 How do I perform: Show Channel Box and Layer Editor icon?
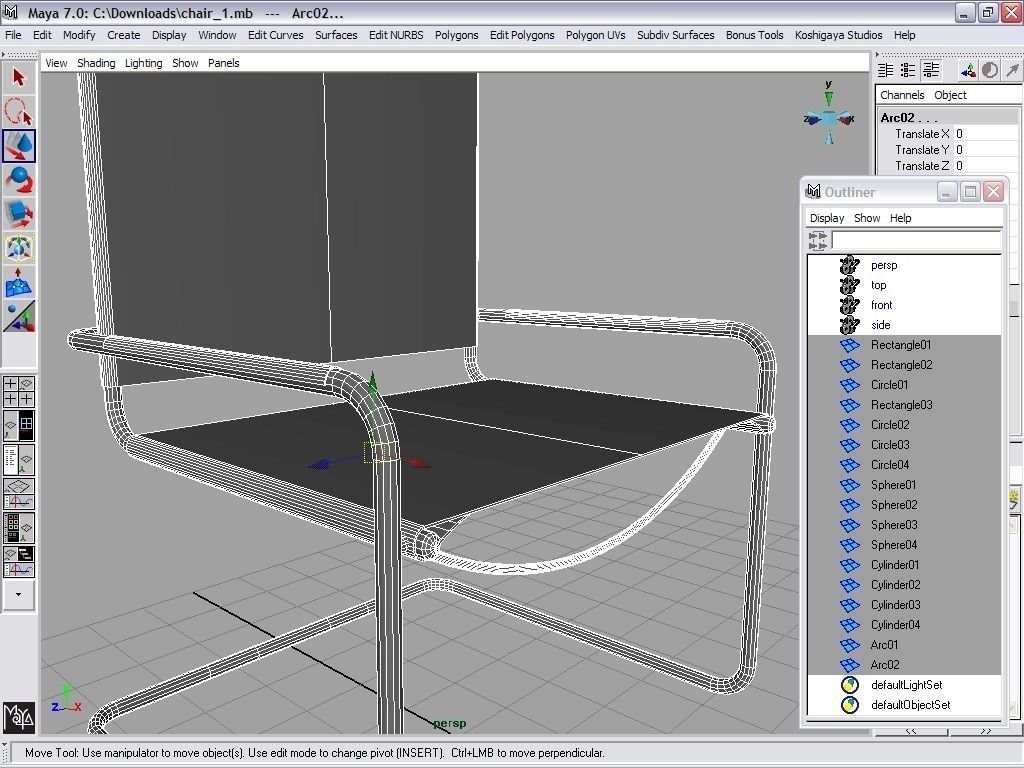tap(931, 71)
